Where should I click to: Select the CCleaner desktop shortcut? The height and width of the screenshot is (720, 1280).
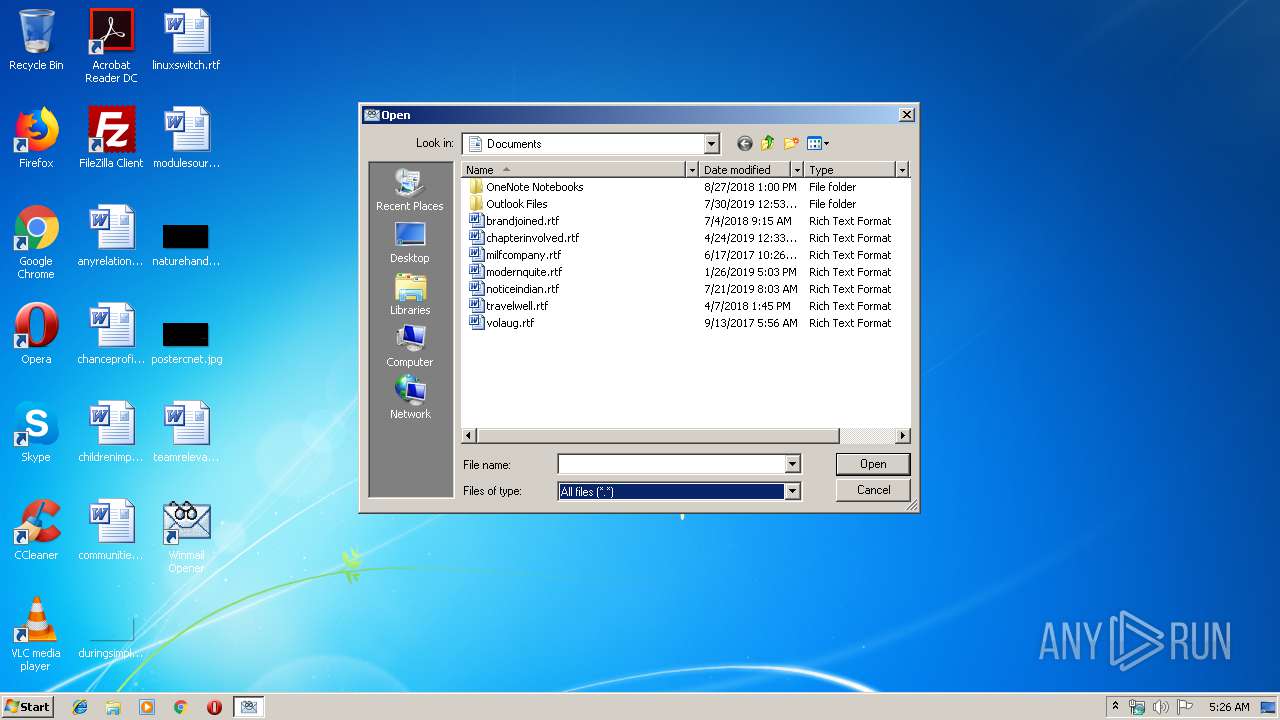pos(36,530)
